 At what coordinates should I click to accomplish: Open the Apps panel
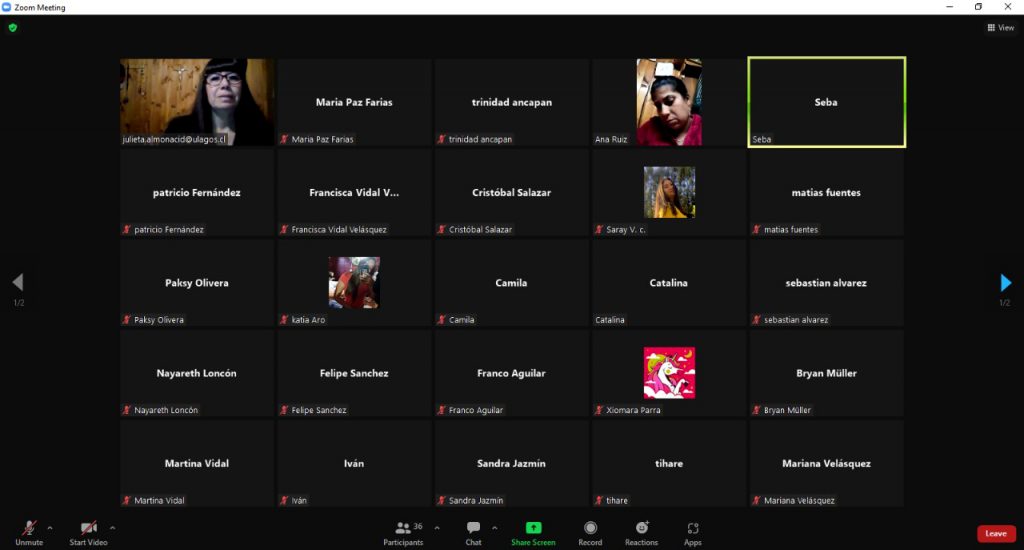(x=692, y=529)
